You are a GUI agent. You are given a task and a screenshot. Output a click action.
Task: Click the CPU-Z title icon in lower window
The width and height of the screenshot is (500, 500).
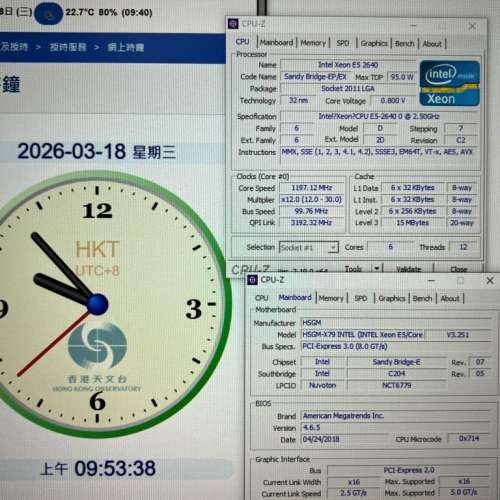[x=252, y=280]
